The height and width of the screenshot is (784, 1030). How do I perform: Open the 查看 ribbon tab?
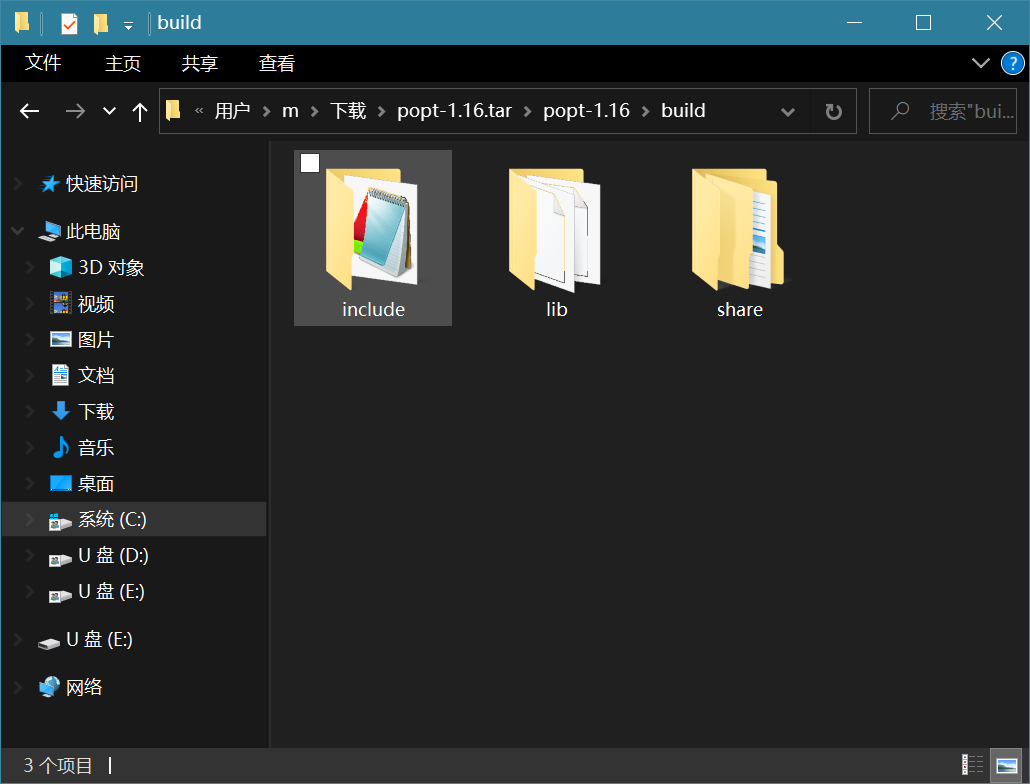click(x=276, y=63)
